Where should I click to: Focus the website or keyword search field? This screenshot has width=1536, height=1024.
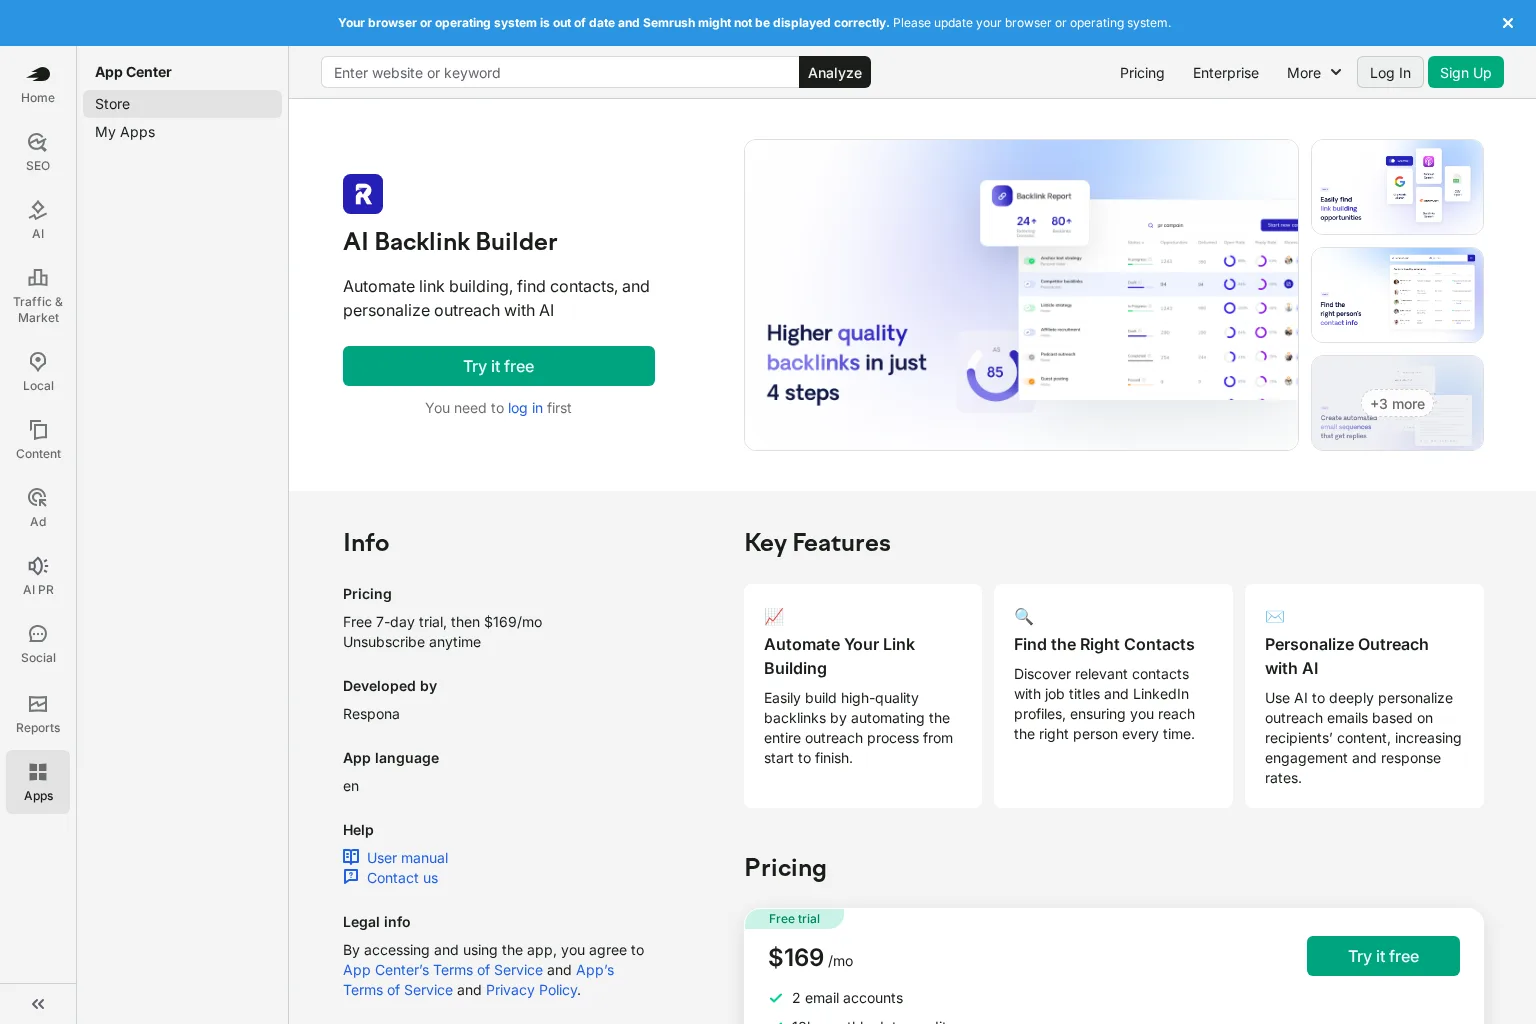(560, 72)
